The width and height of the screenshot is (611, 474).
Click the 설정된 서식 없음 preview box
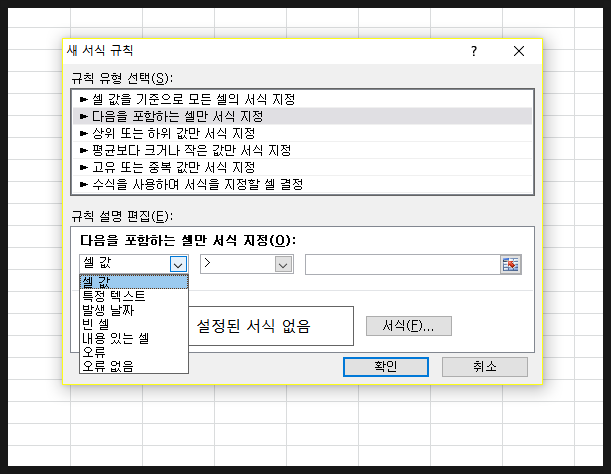click(x=271, y=326)
